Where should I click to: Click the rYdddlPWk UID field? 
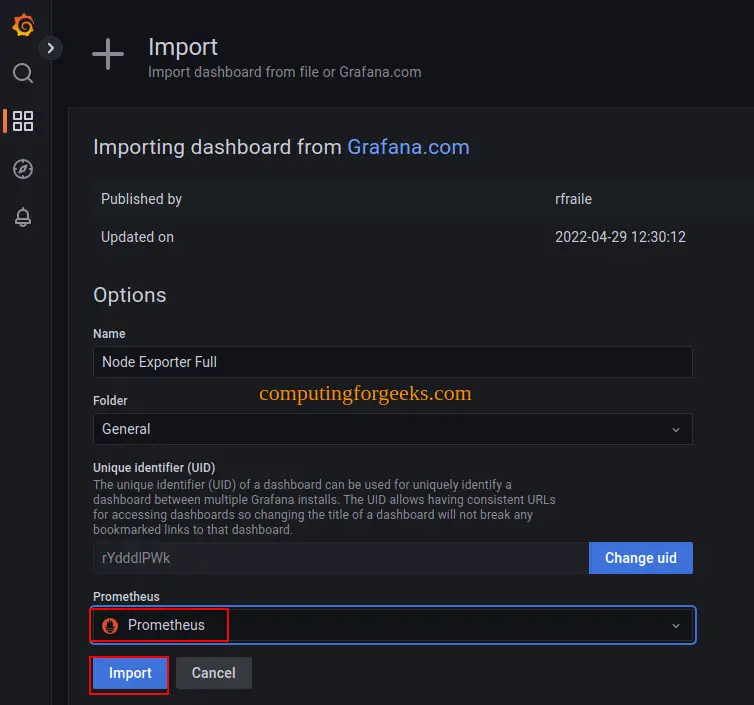[x=341, y=558]
